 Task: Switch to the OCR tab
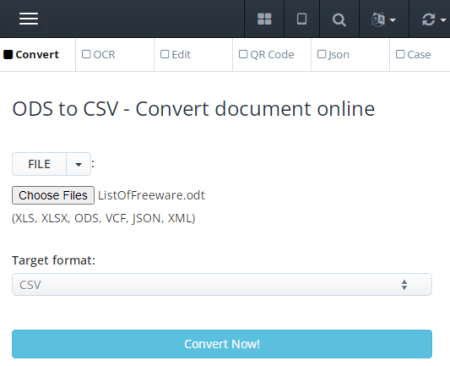coord(99,55)
